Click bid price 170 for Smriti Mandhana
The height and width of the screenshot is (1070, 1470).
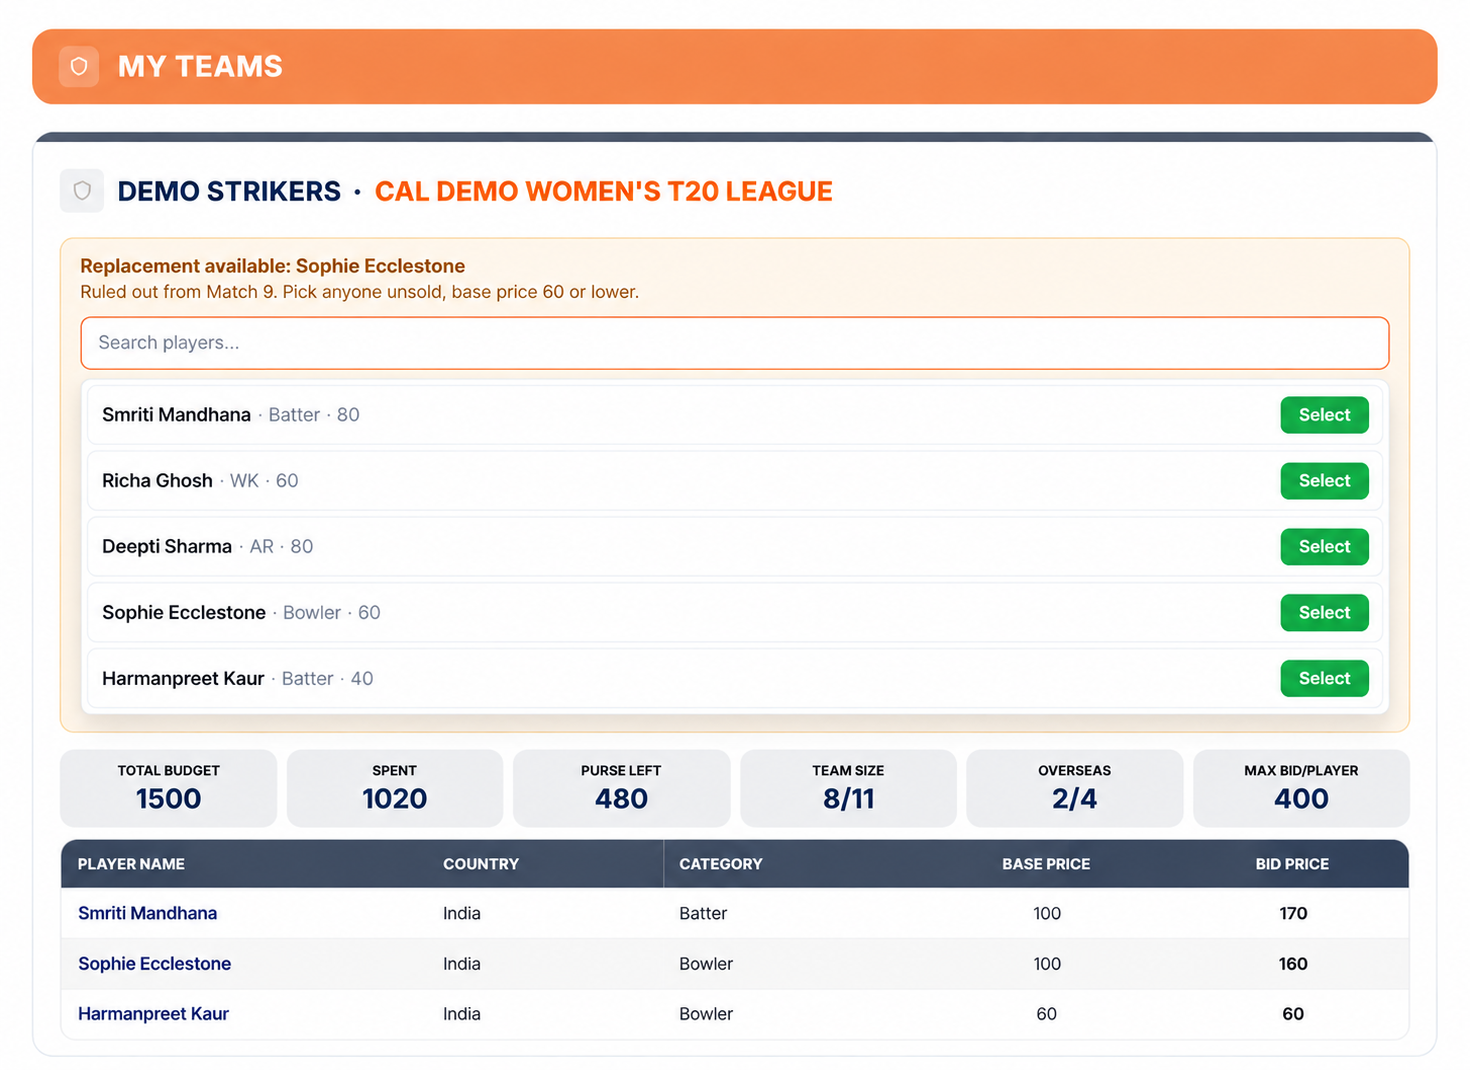(1293, 913)
